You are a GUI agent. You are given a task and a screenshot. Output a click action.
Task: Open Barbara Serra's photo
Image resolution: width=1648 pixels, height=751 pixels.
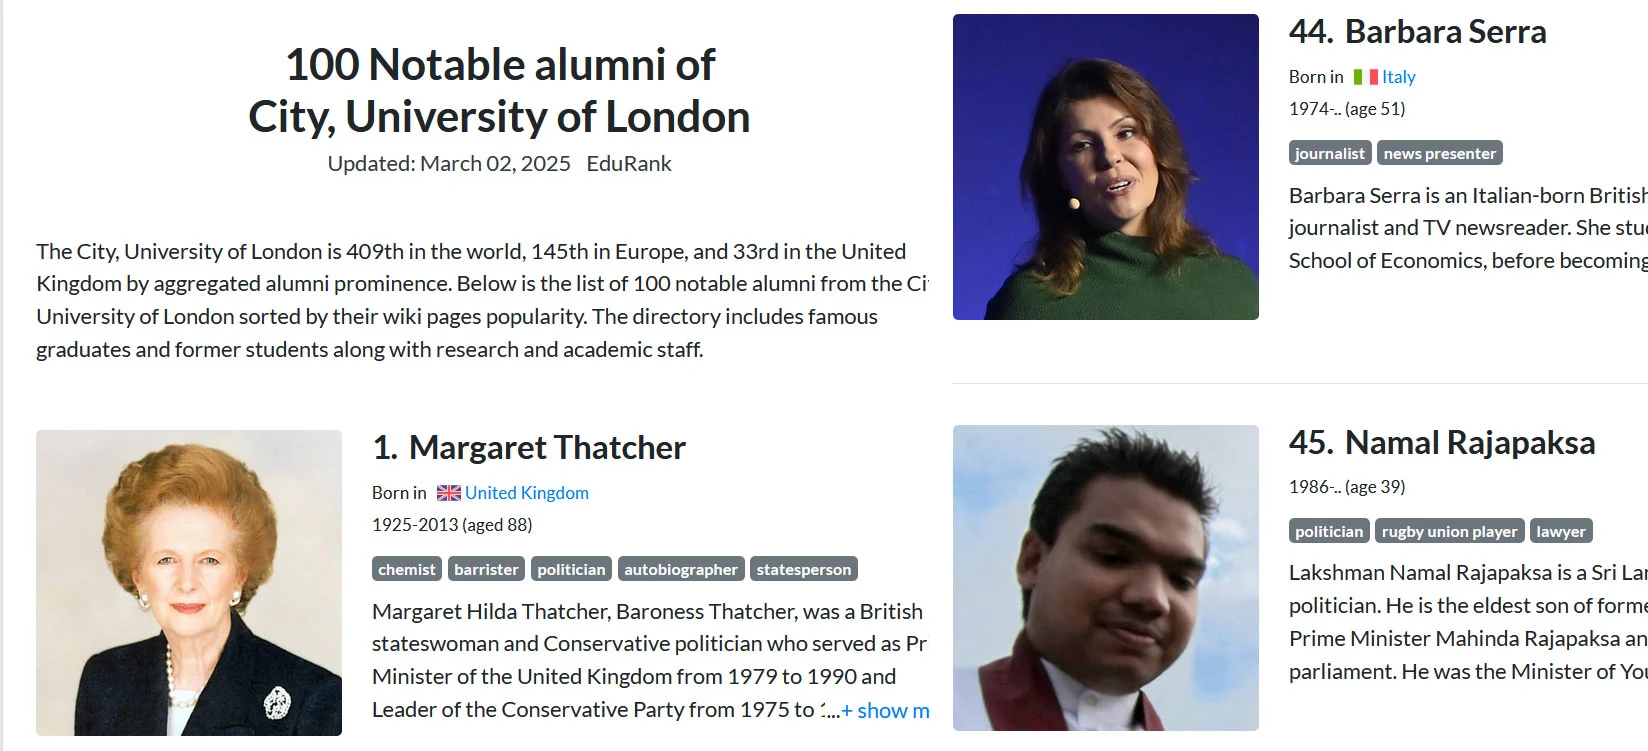click(1105, 167)
